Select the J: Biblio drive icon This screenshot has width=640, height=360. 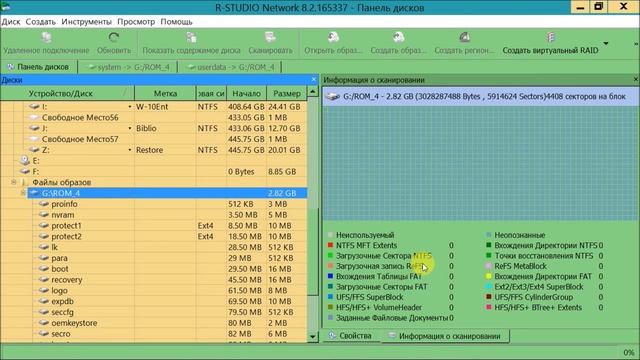(x=34, y=128)
